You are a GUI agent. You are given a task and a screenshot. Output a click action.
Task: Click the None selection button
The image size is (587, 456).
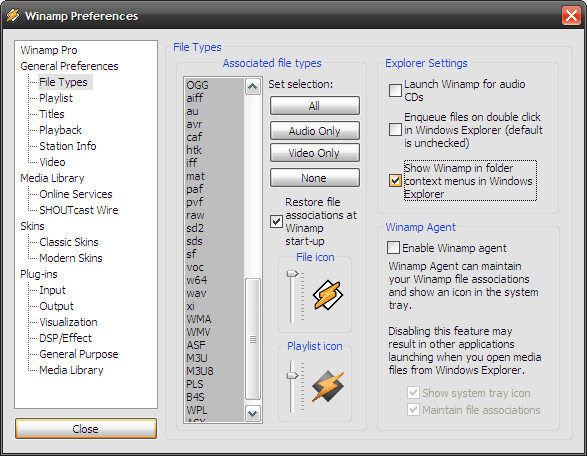click(314, 178)
